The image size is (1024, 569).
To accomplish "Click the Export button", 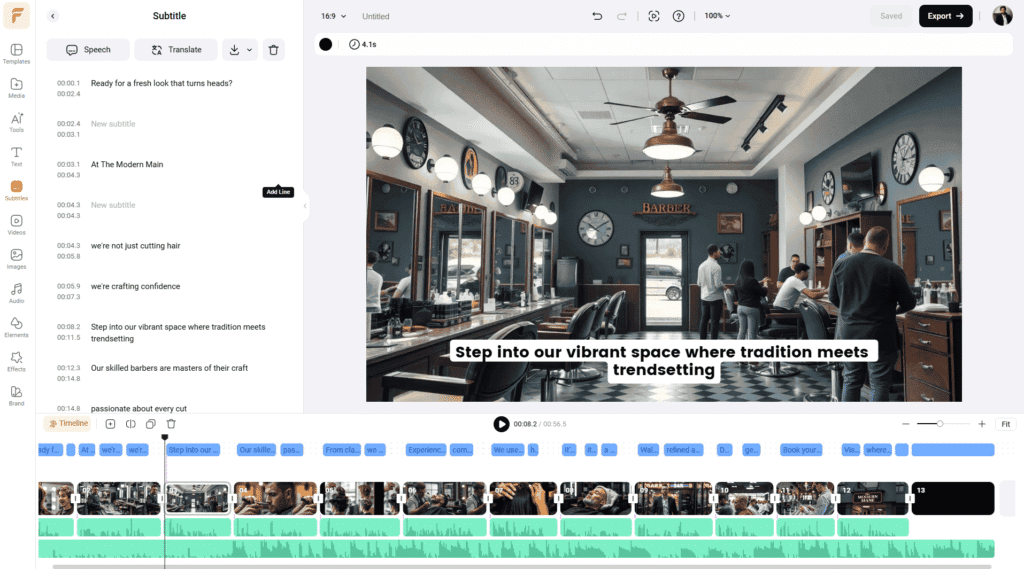I will (945, 16).
